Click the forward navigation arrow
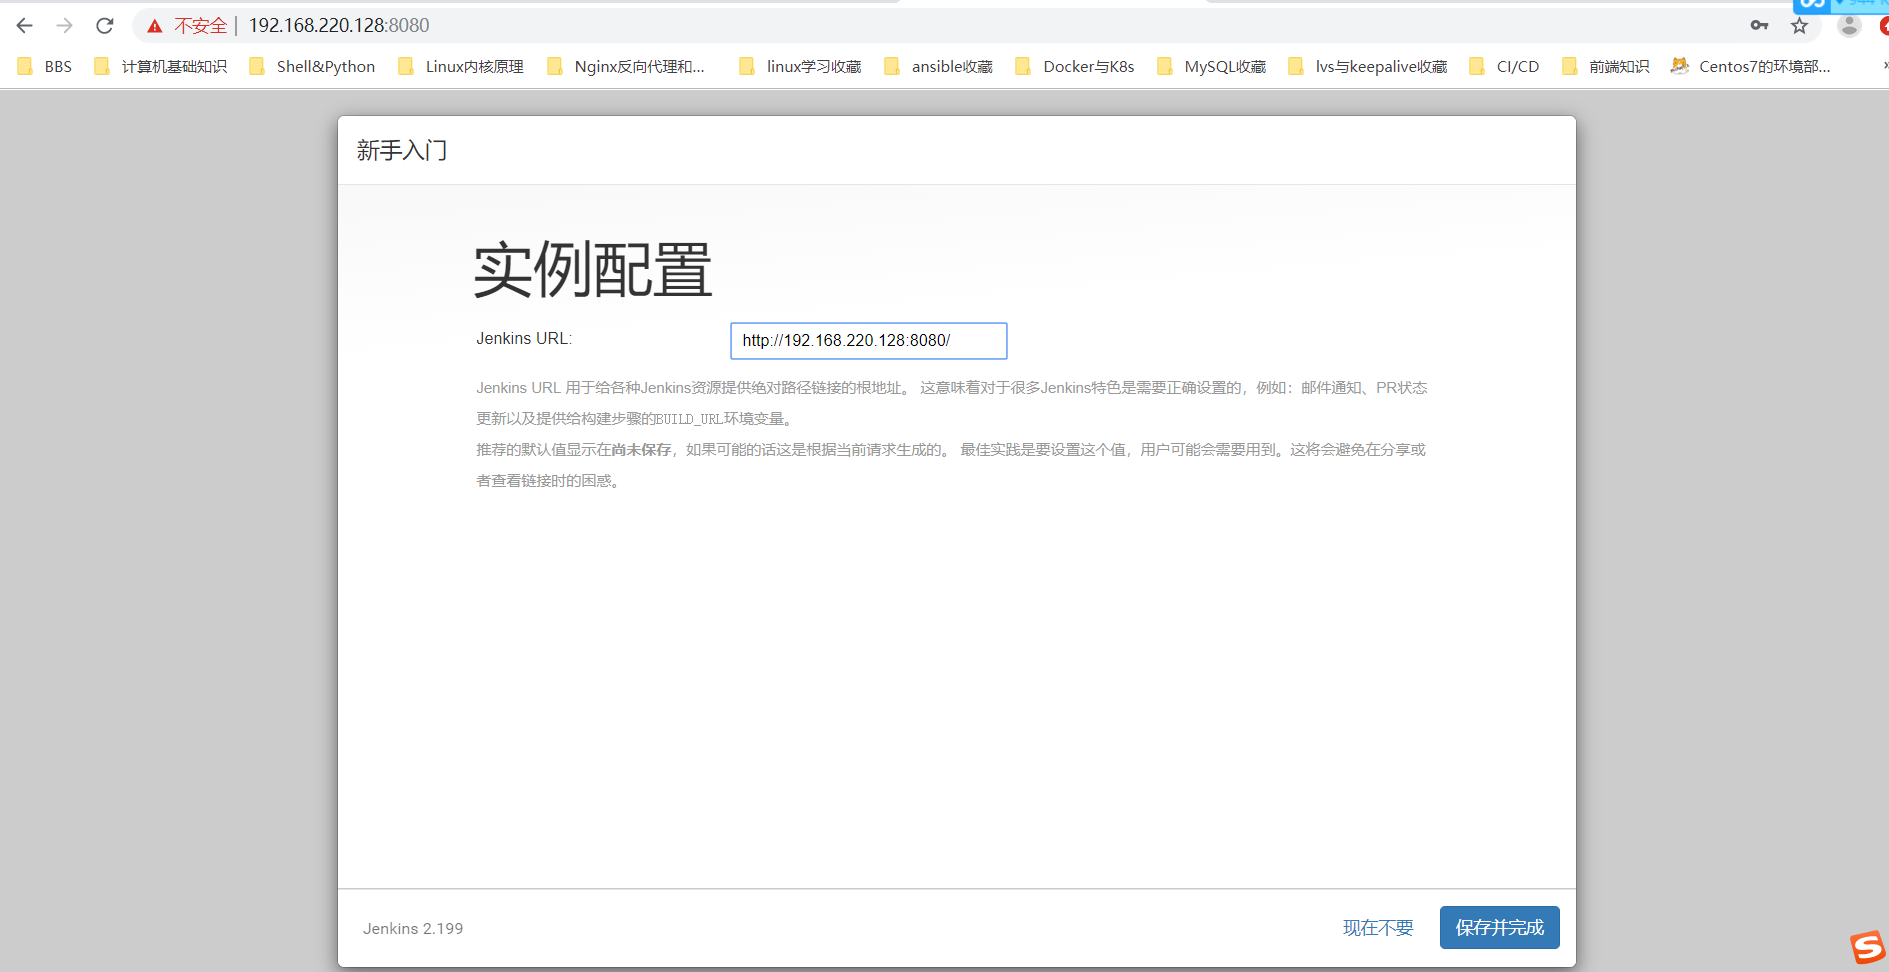 [x=64, y=25]
